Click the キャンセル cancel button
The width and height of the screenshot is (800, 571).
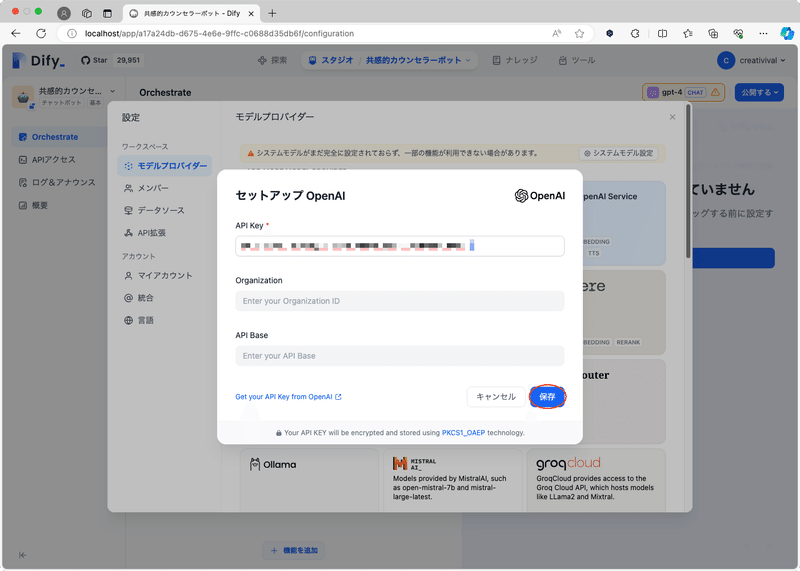(496, 396)
